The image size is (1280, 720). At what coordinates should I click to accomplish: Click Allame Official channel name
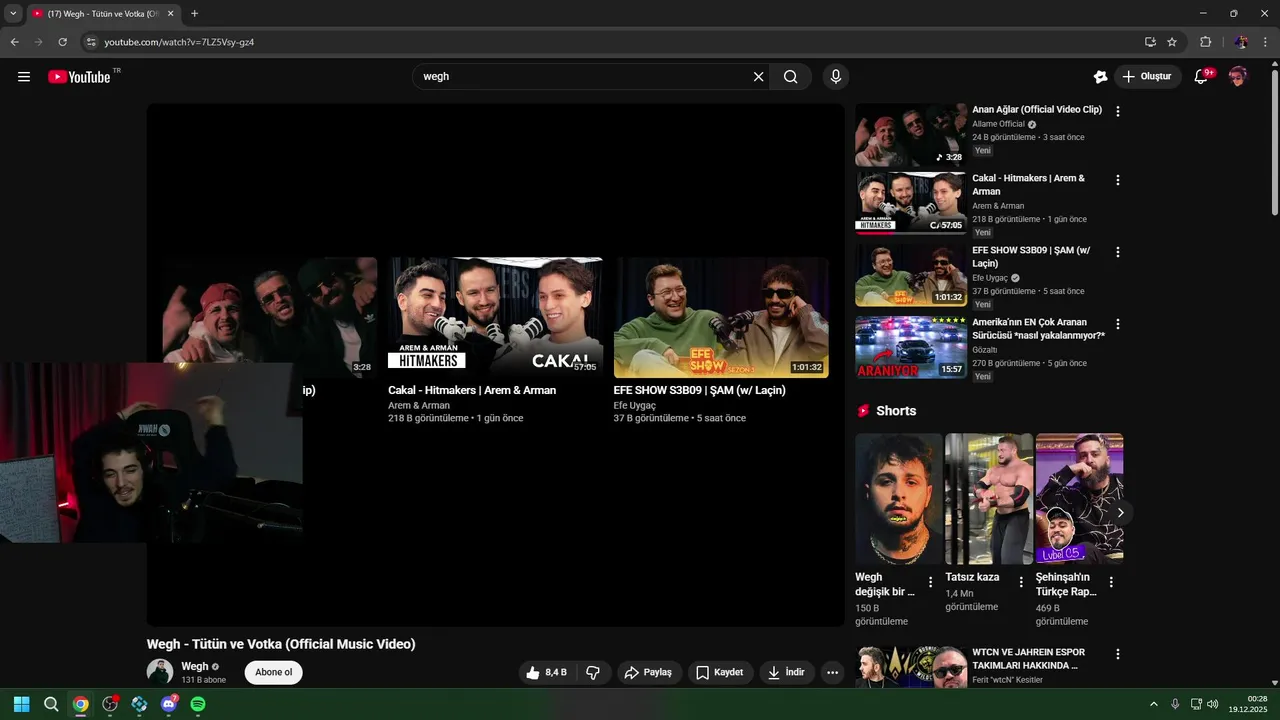coord(998,124)
